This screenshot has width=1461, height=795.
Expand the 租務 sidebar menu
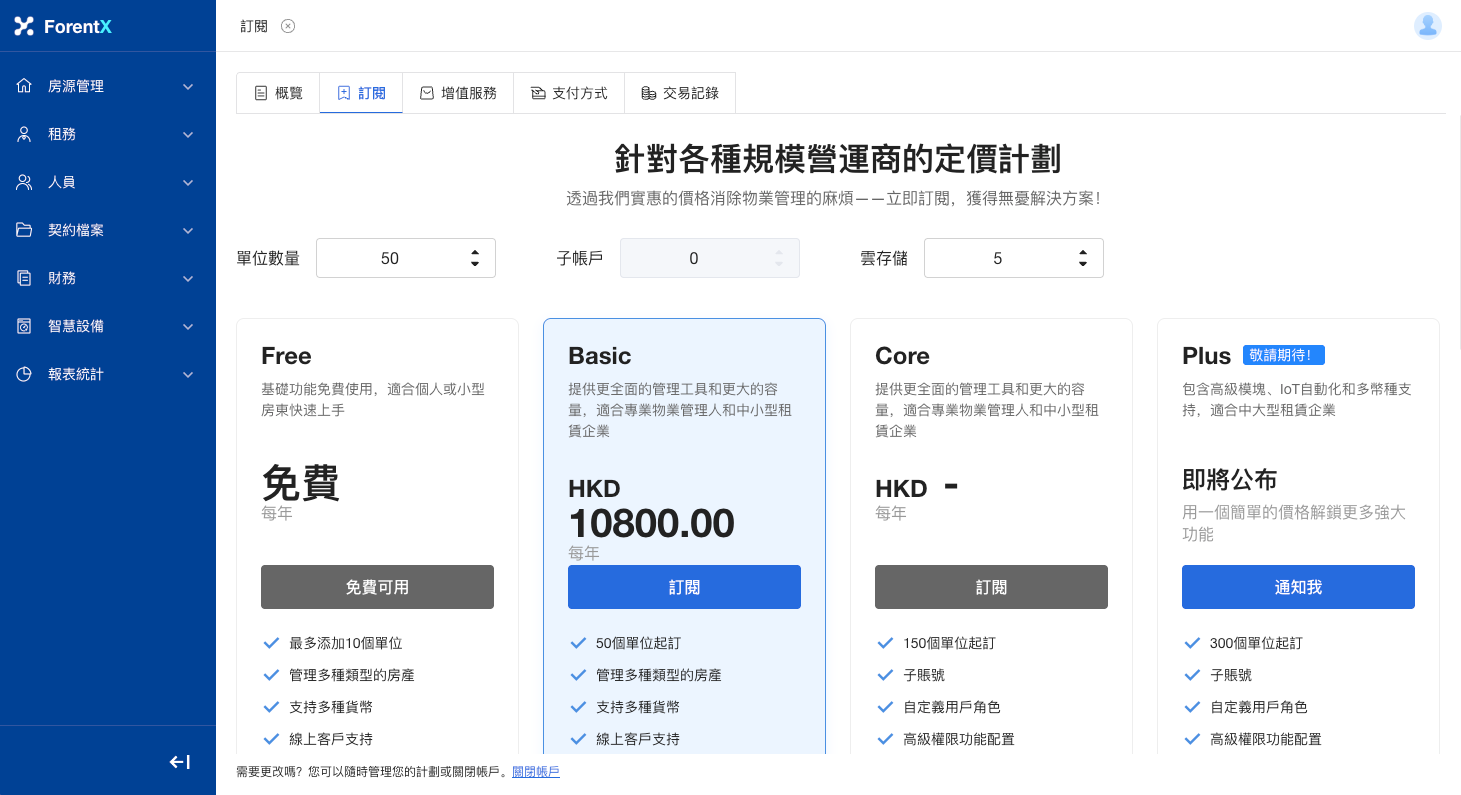tap(188, 134)
